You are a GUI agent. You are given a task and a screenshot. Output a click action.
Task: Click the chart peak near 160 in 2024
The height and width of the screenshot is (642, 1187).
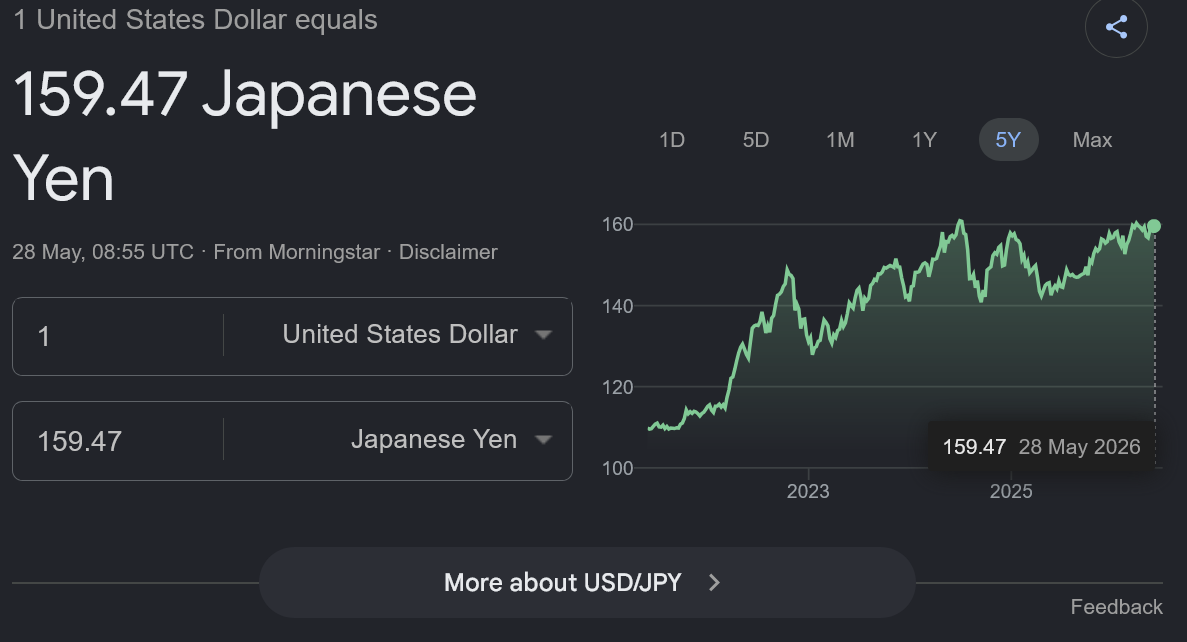point(961,221)
